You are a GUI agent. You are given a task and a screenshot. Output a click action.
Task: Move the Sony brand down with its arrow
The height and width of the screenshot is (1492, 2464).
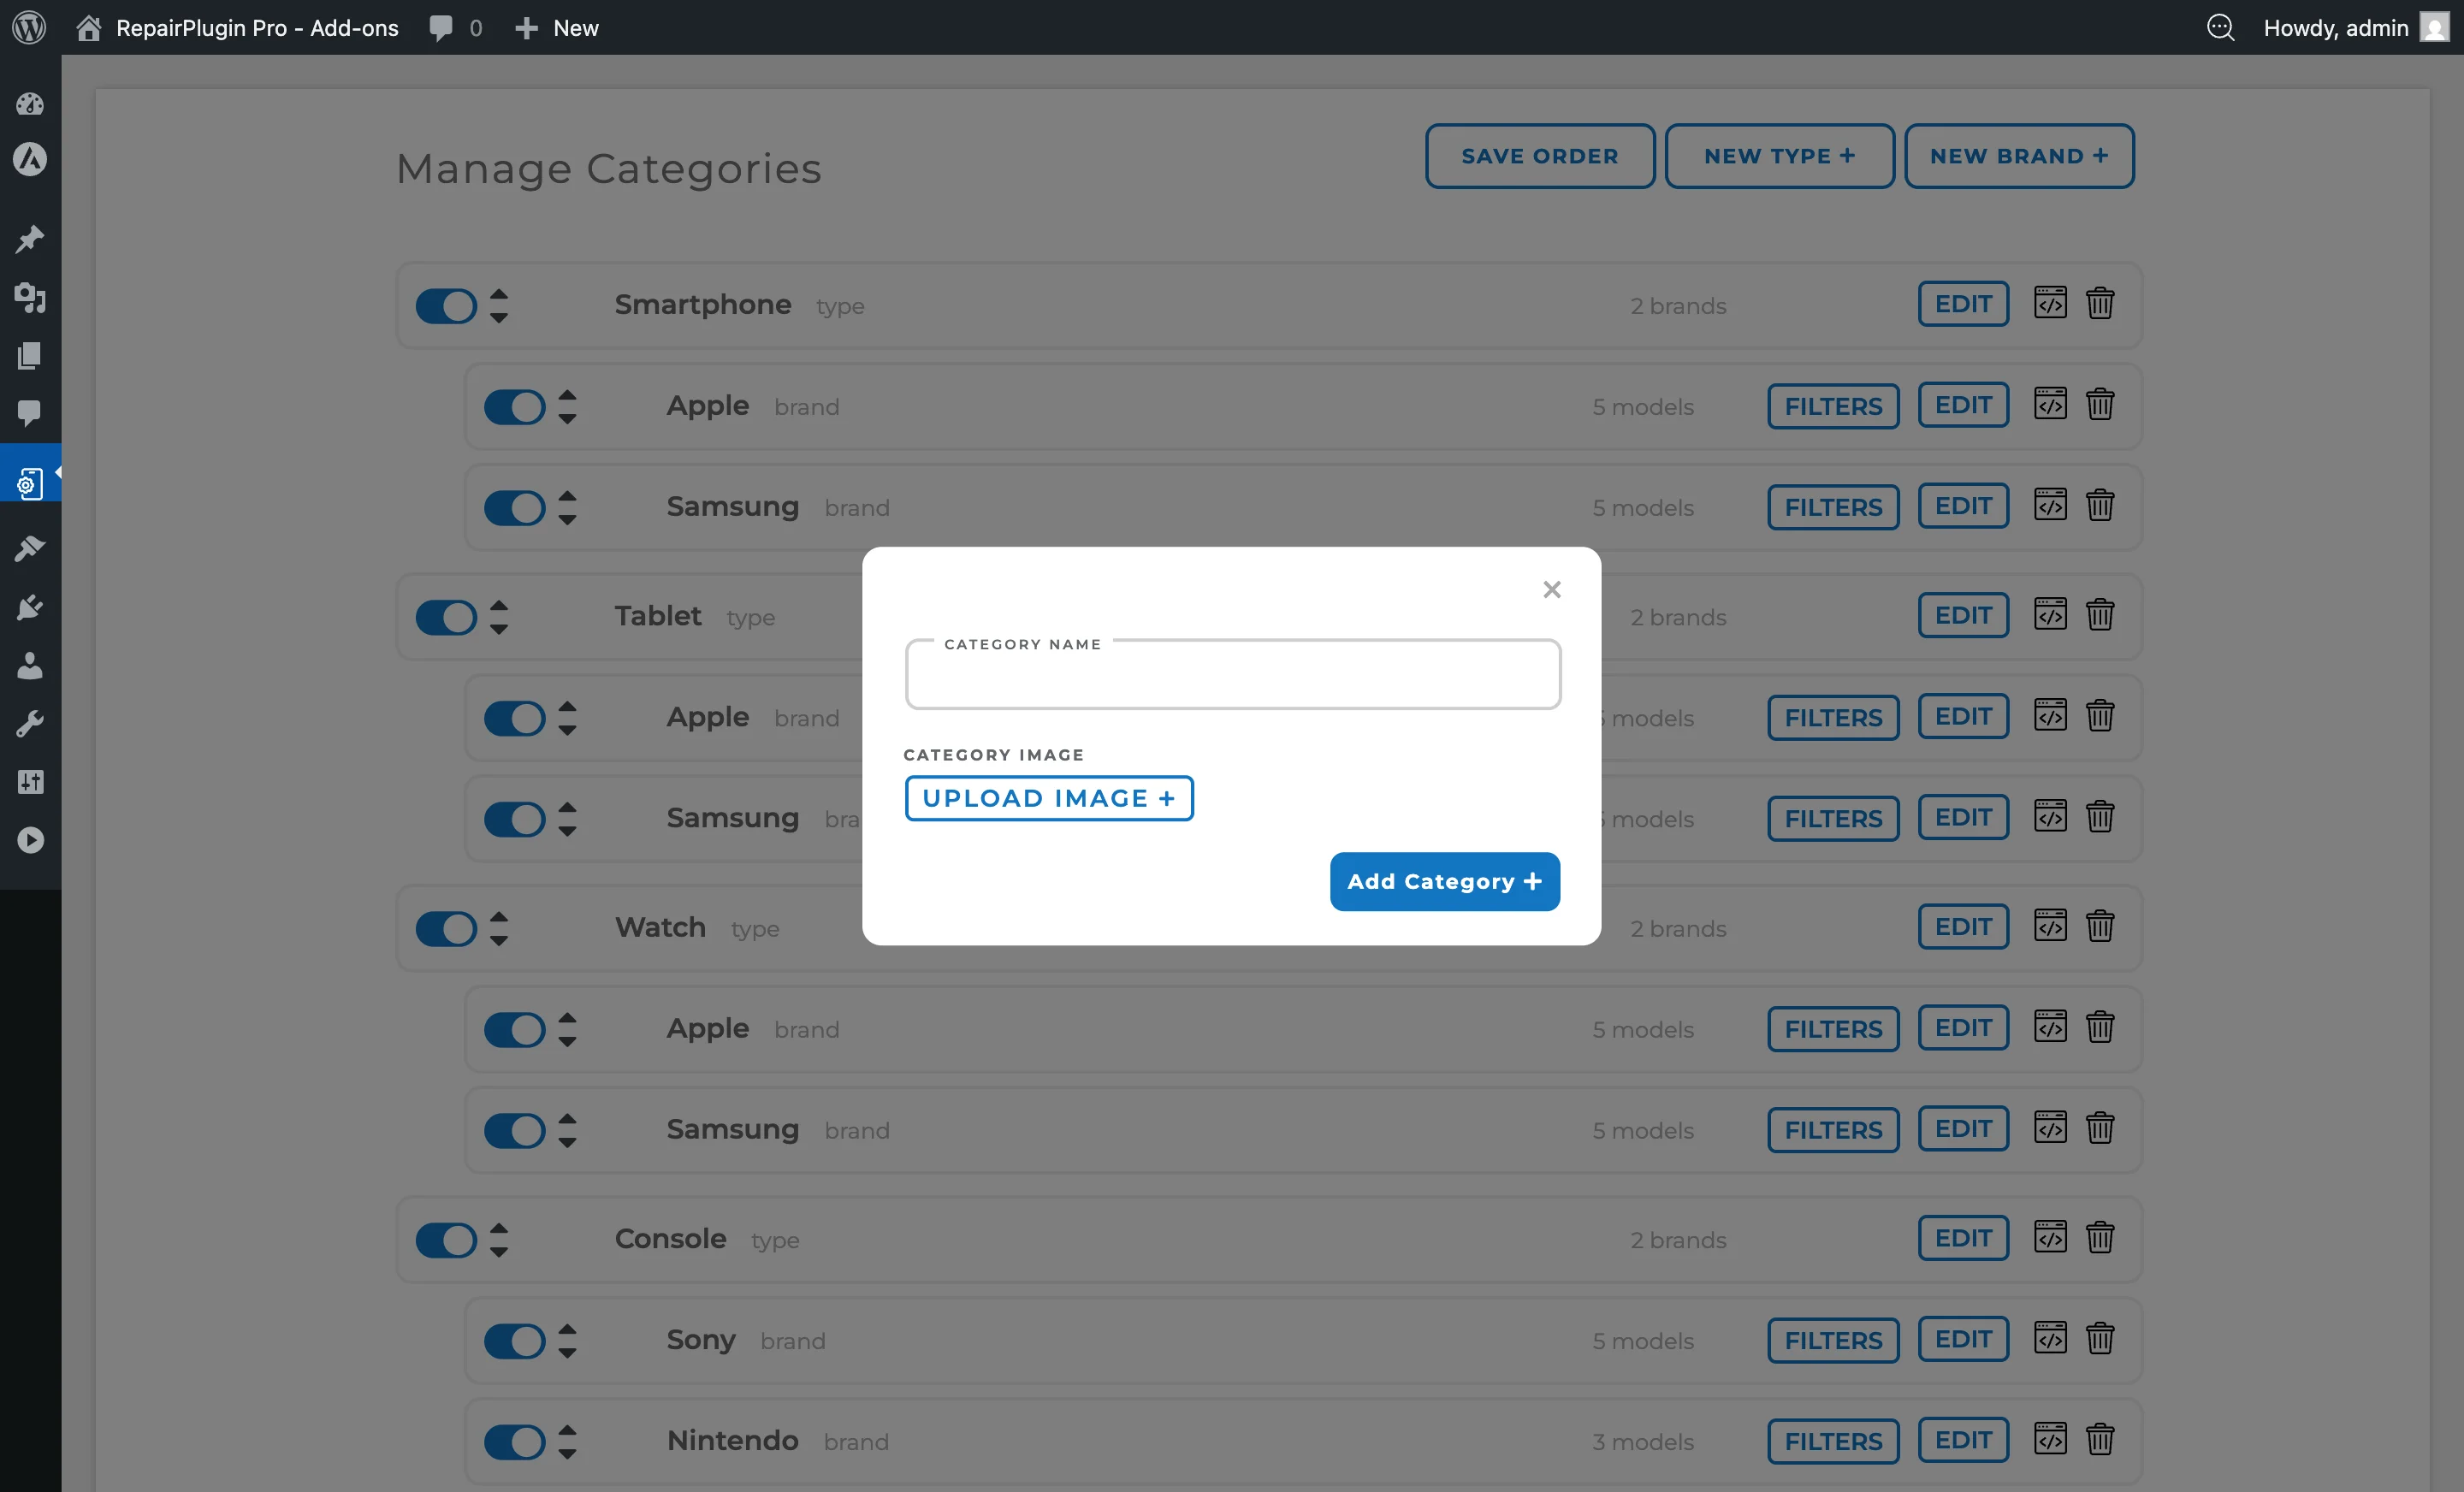pyautogui.click(x=568, y=1351)
